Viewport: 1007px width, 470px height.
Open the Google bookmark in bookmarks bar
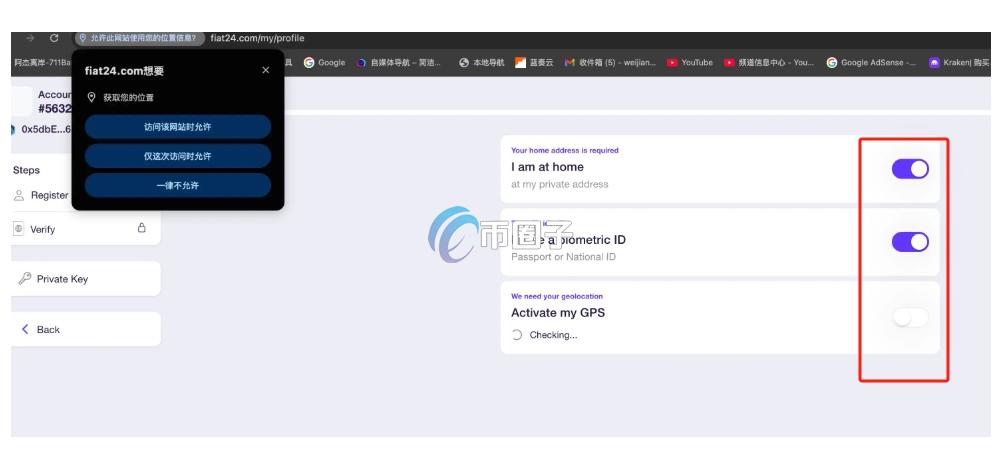click(x=325, y=62)
